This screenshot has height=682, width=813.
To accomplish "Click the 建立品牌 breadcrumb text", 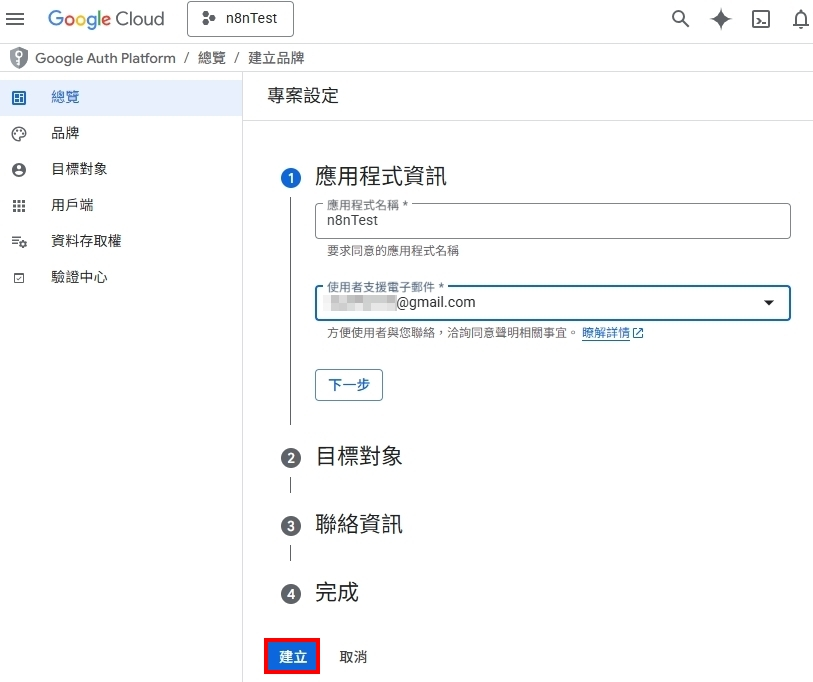I will pyautogui.click(x=276, y=58).
